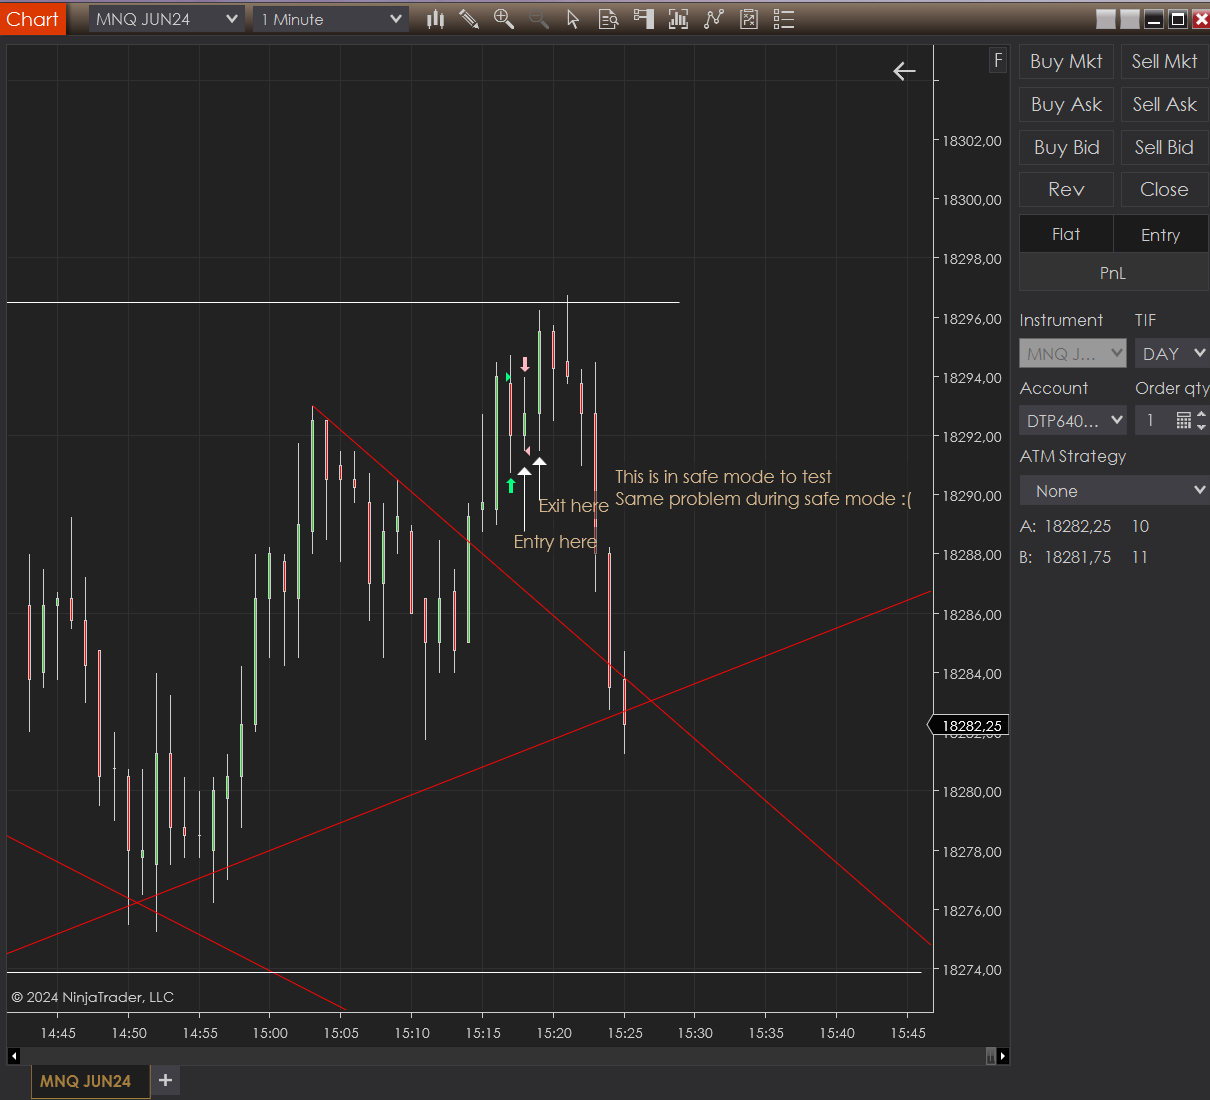Viewport: 1210px width, 1100px height.
Task: Click the Sell Ask button
Action: (x=1164, y=104)
